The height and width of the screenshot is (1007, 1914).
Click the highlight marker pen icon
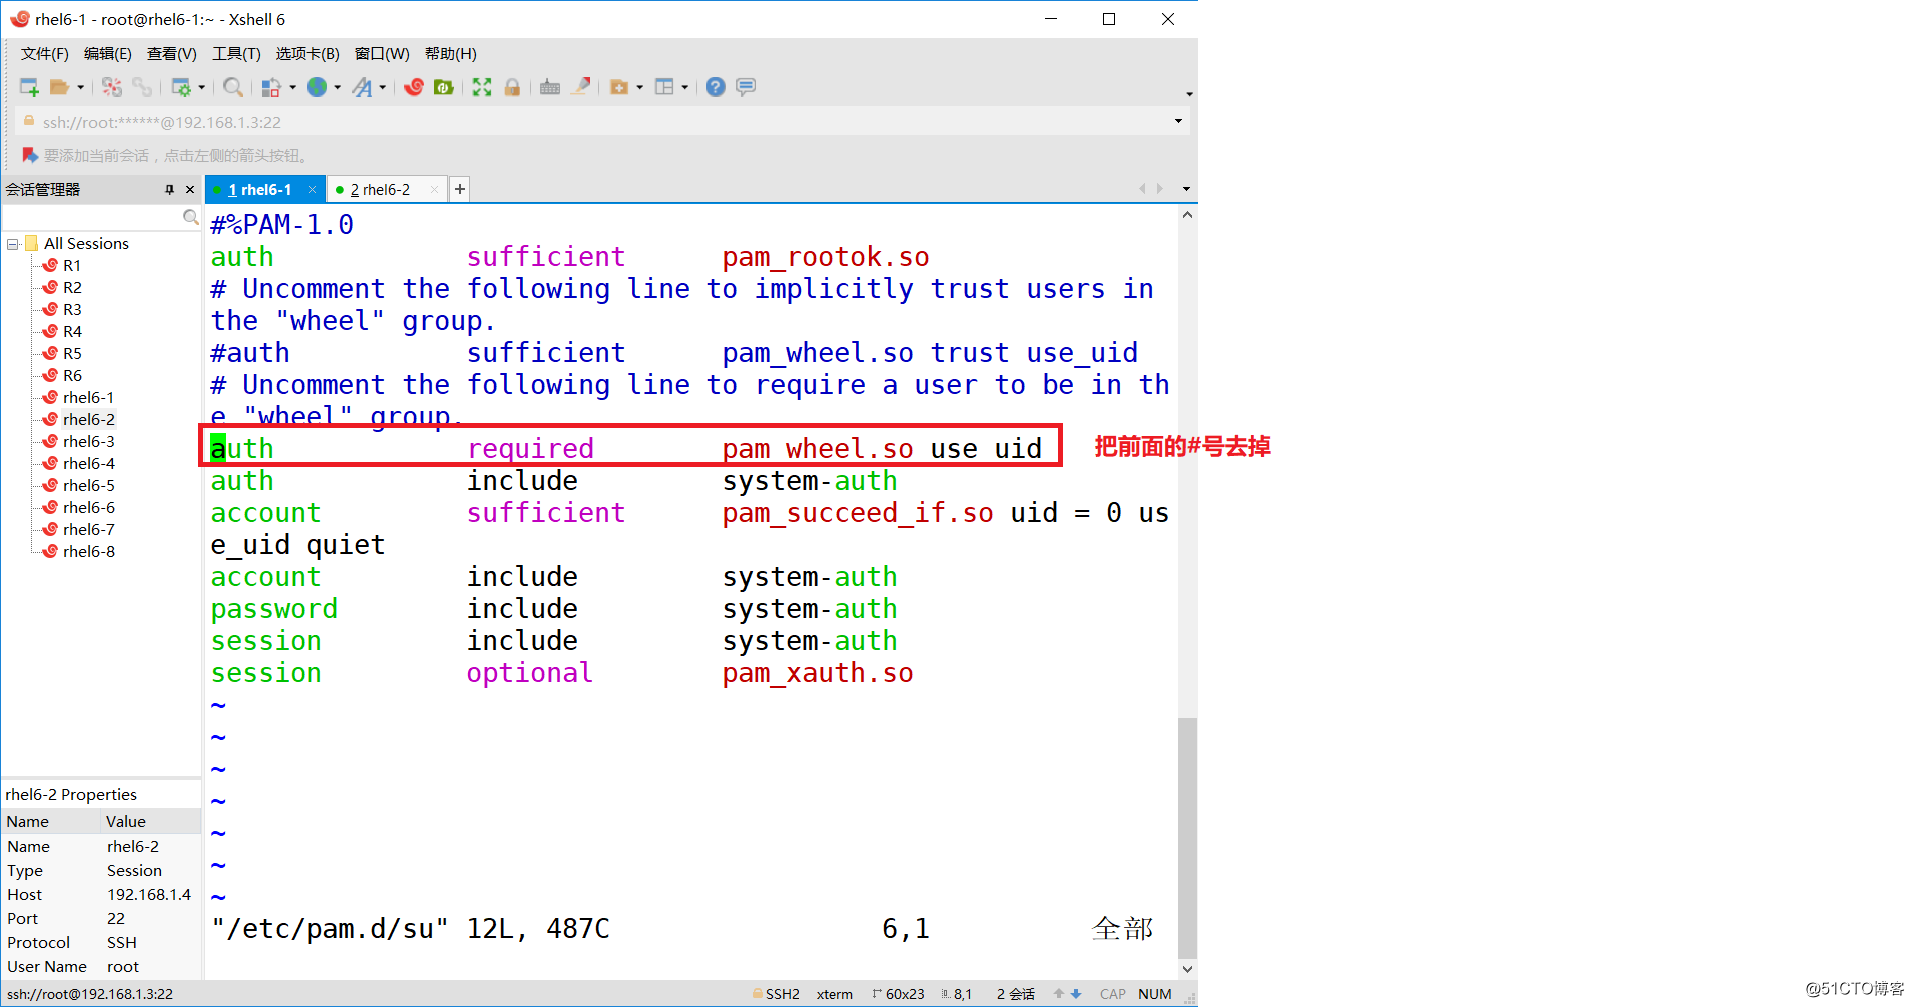click(581, 87)
